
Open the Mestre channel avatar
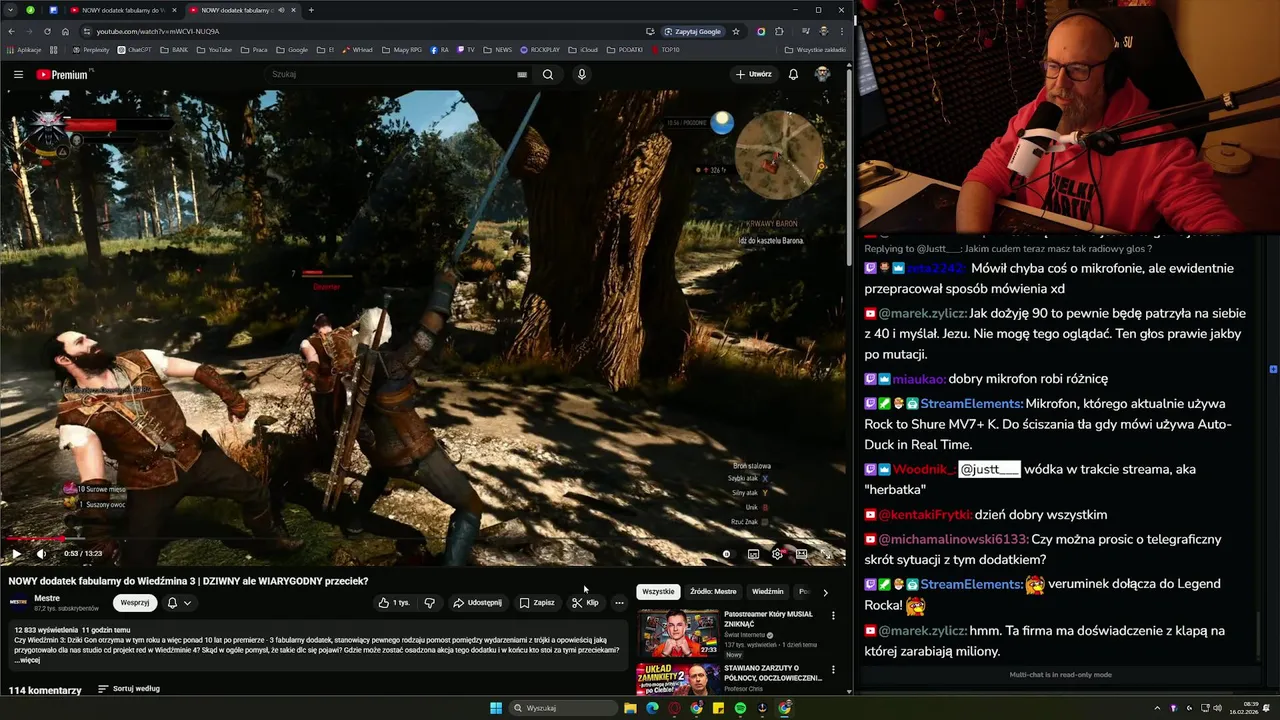(x=18, y=602)
